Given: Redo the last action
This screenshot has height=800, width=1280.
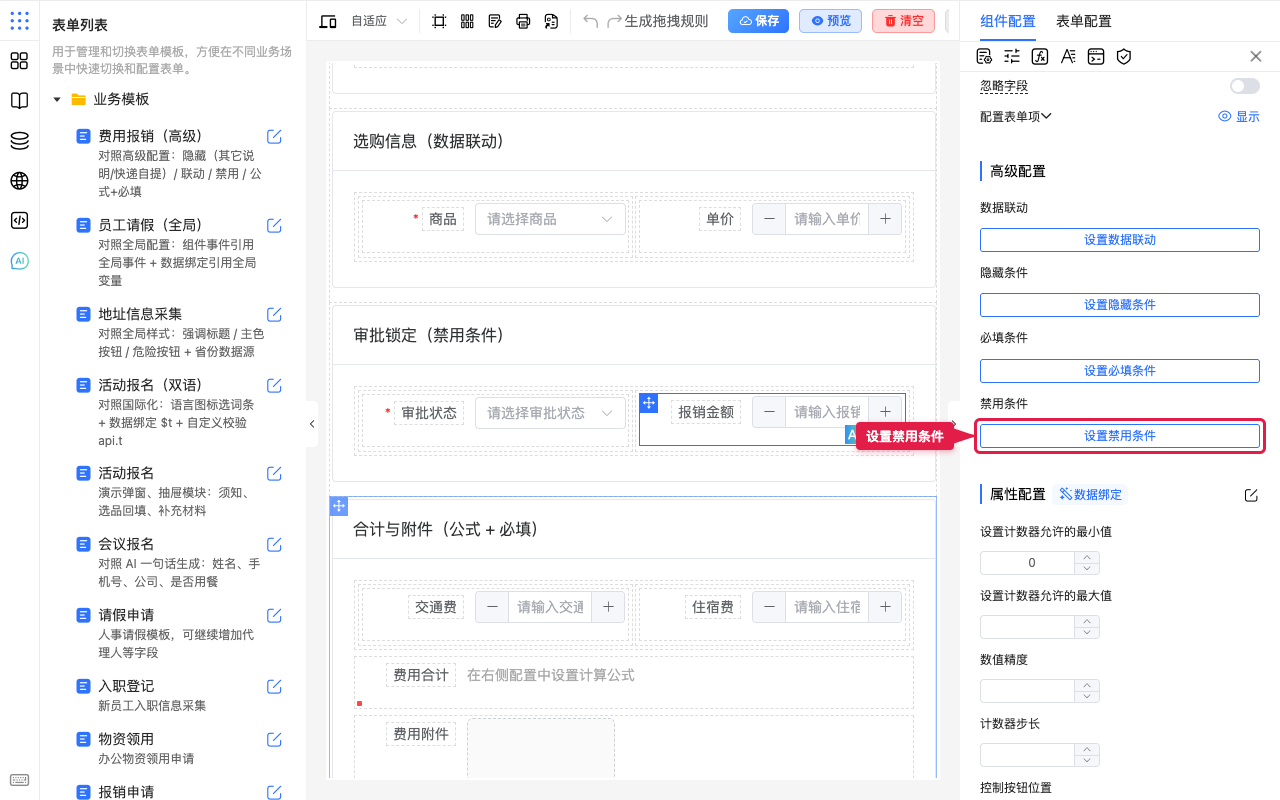Looking at the screenshot, I should pyautogui.click(x=614, y=21).
